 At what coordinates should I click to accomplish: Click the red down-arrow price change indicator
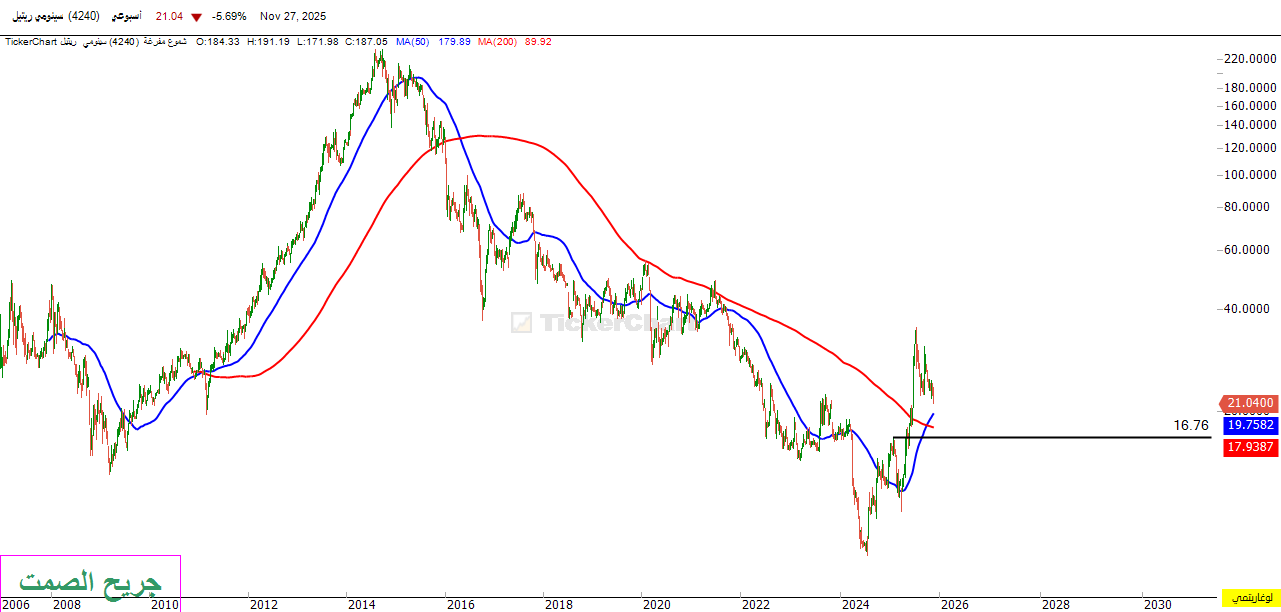click(x=197, y=17)
